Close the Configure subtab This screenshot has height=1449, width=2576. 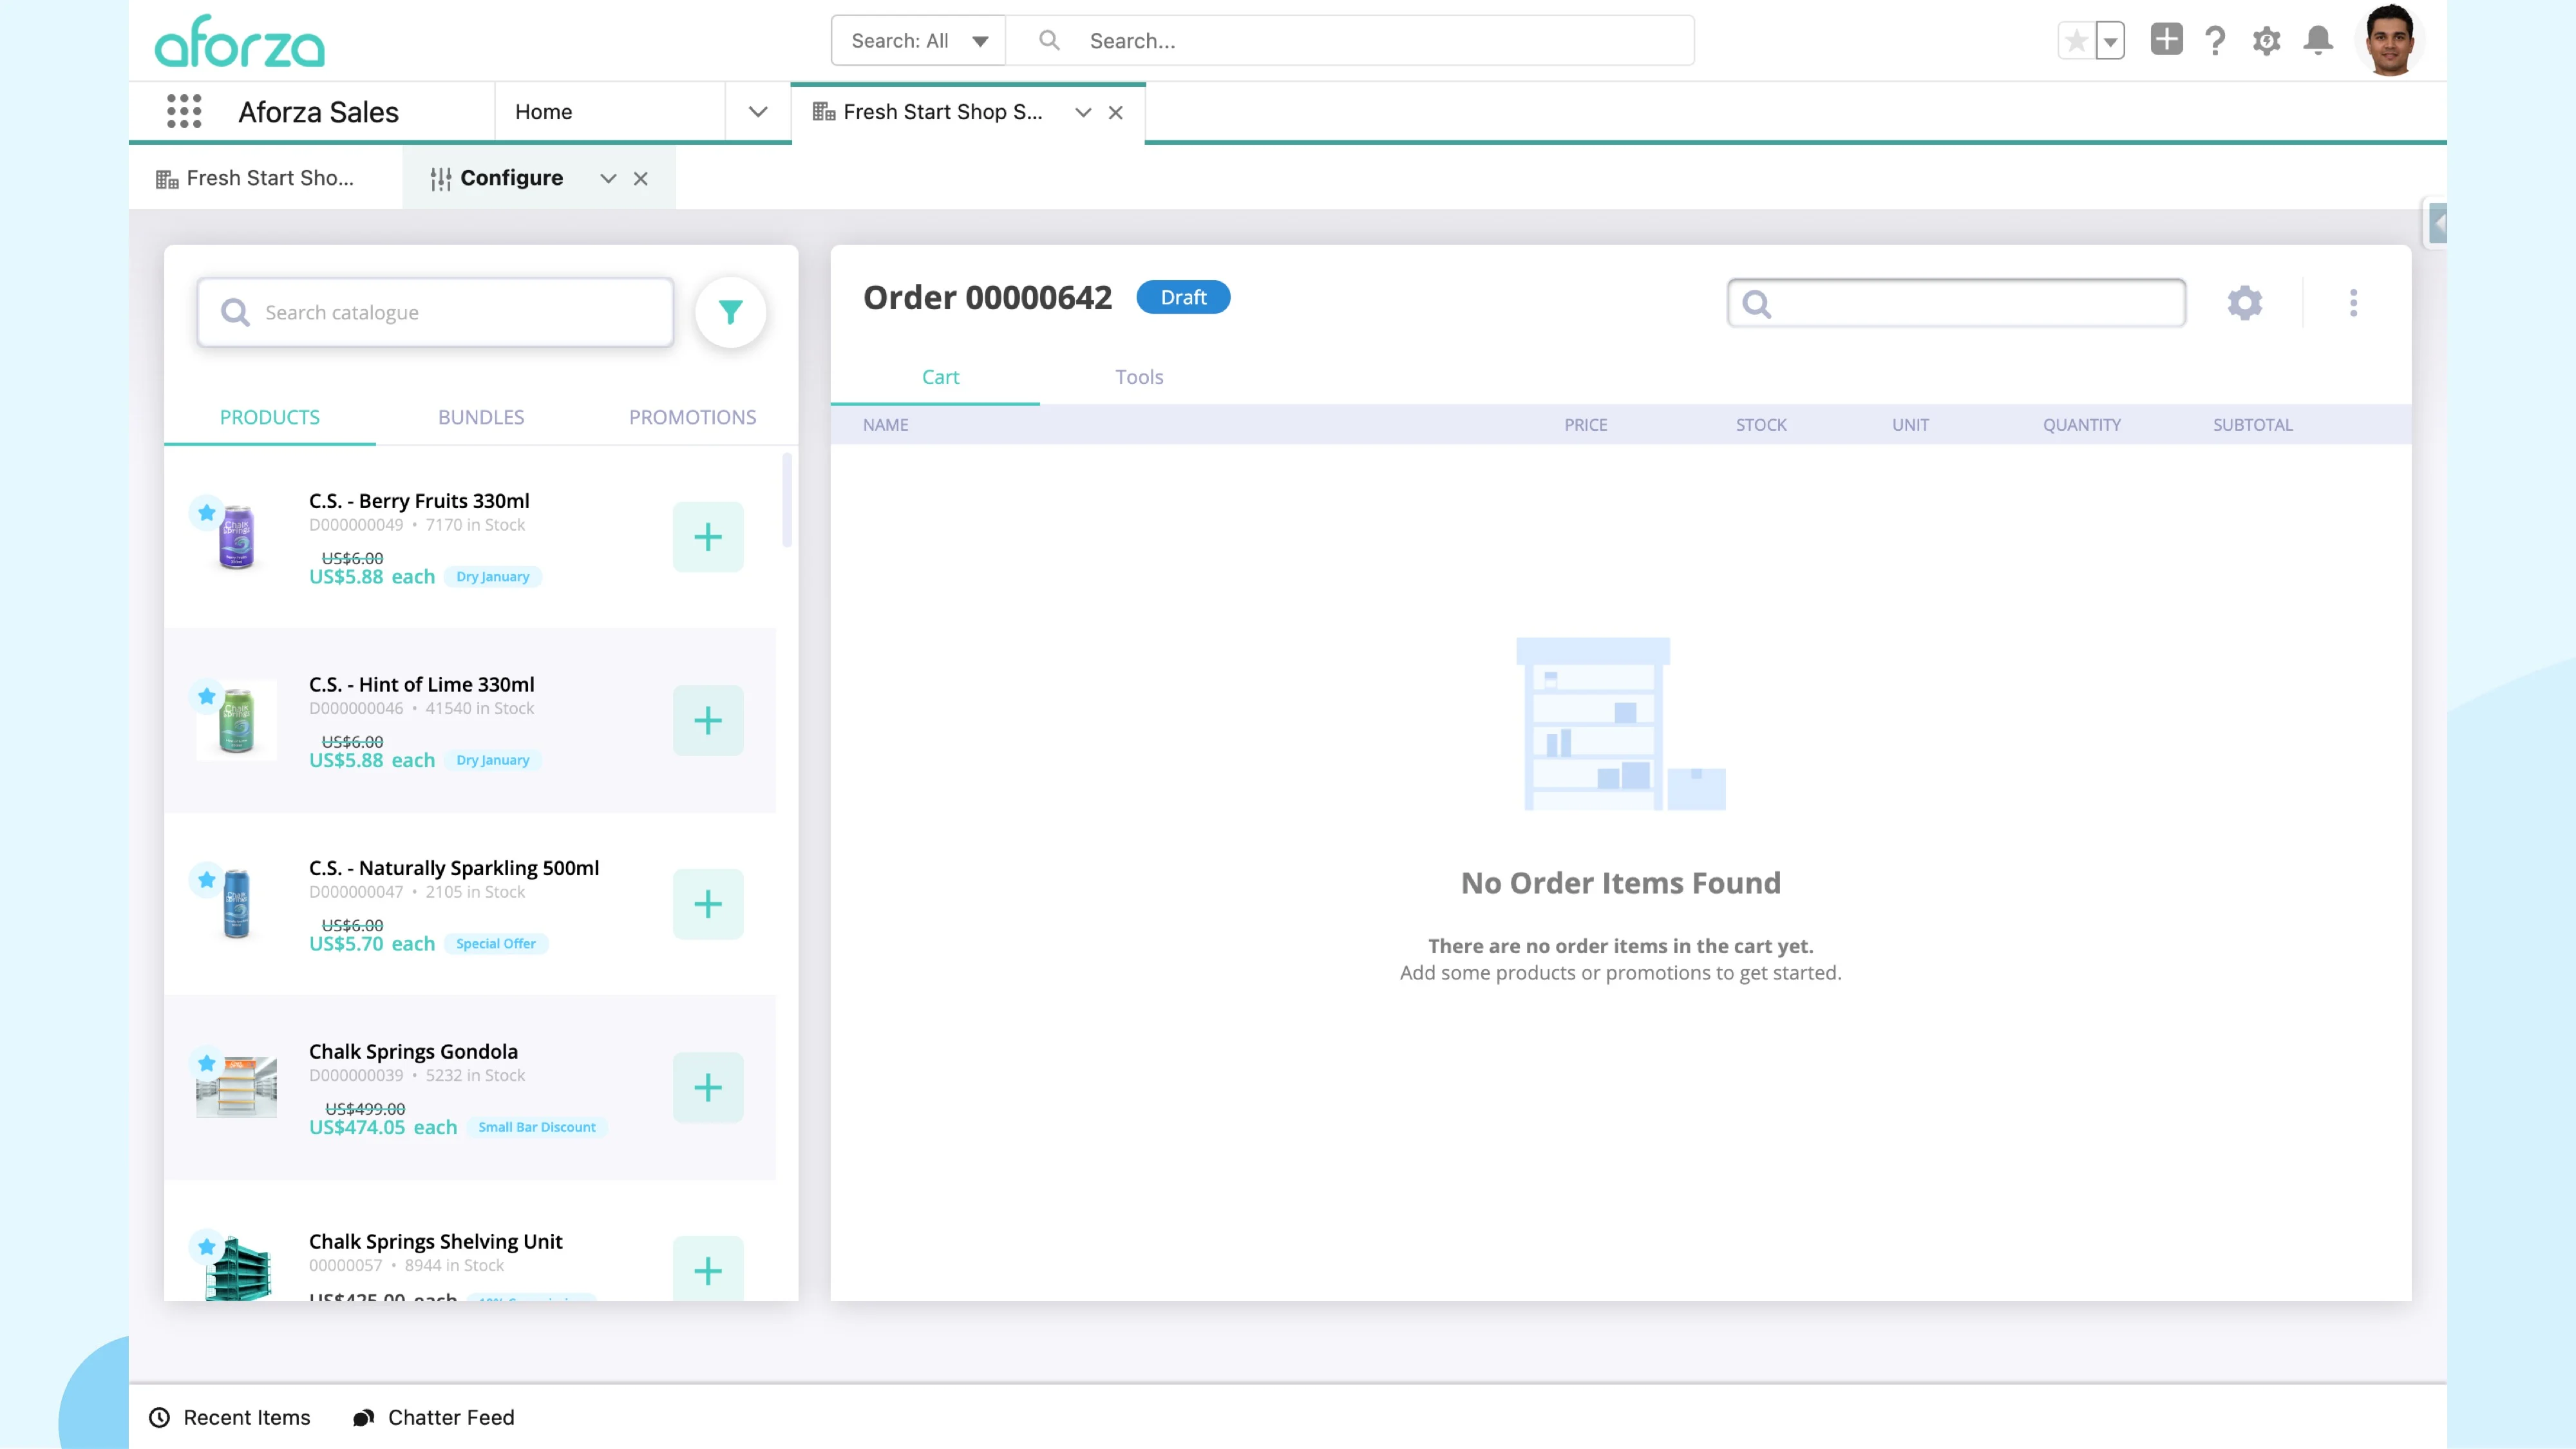pos(641,178)
